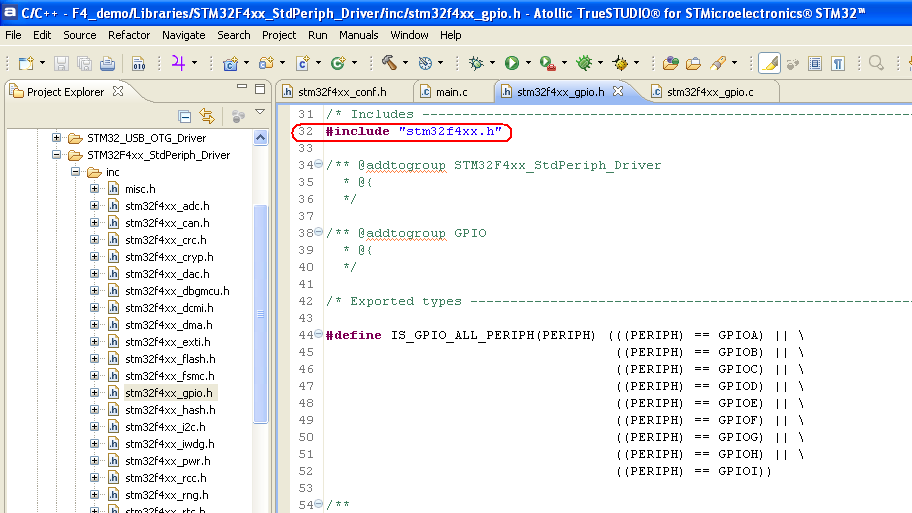Click Project Explorer scrollbar up arrow

(261, 138)
